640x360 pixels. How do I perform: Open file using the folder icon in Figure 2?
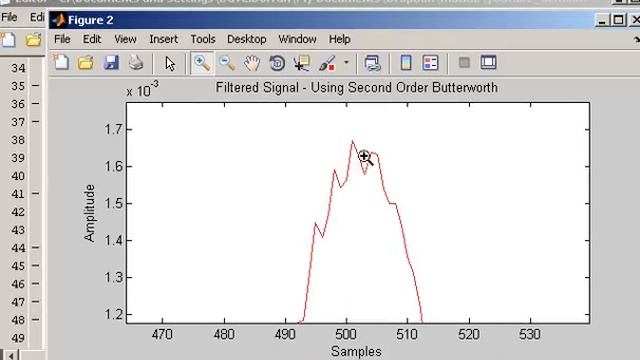86,63
